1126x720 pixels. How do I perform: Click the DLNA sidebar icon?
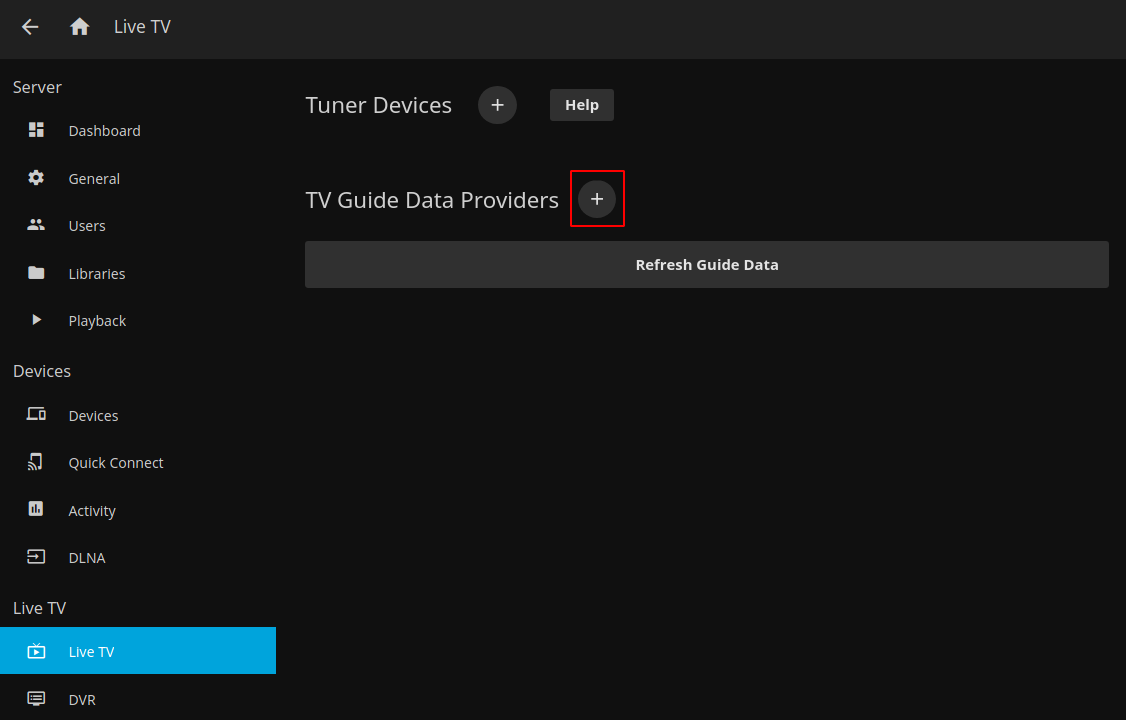coord(36,557)
